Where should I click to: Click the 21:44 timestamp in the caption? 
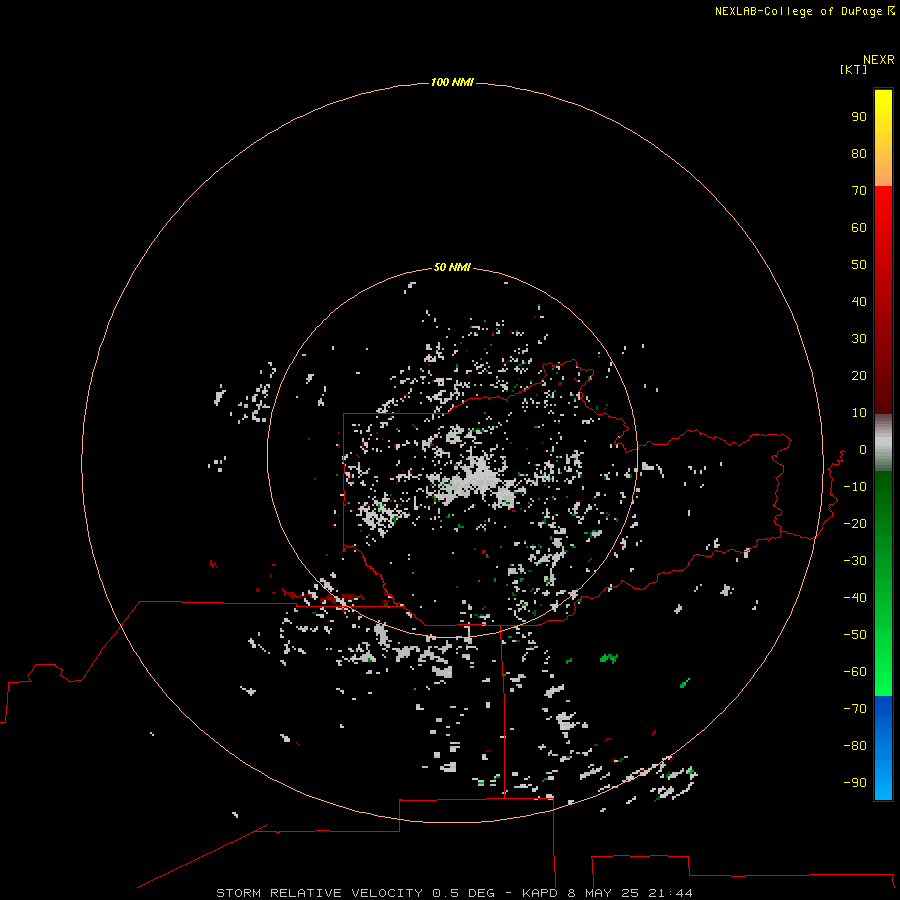point(670,893)
